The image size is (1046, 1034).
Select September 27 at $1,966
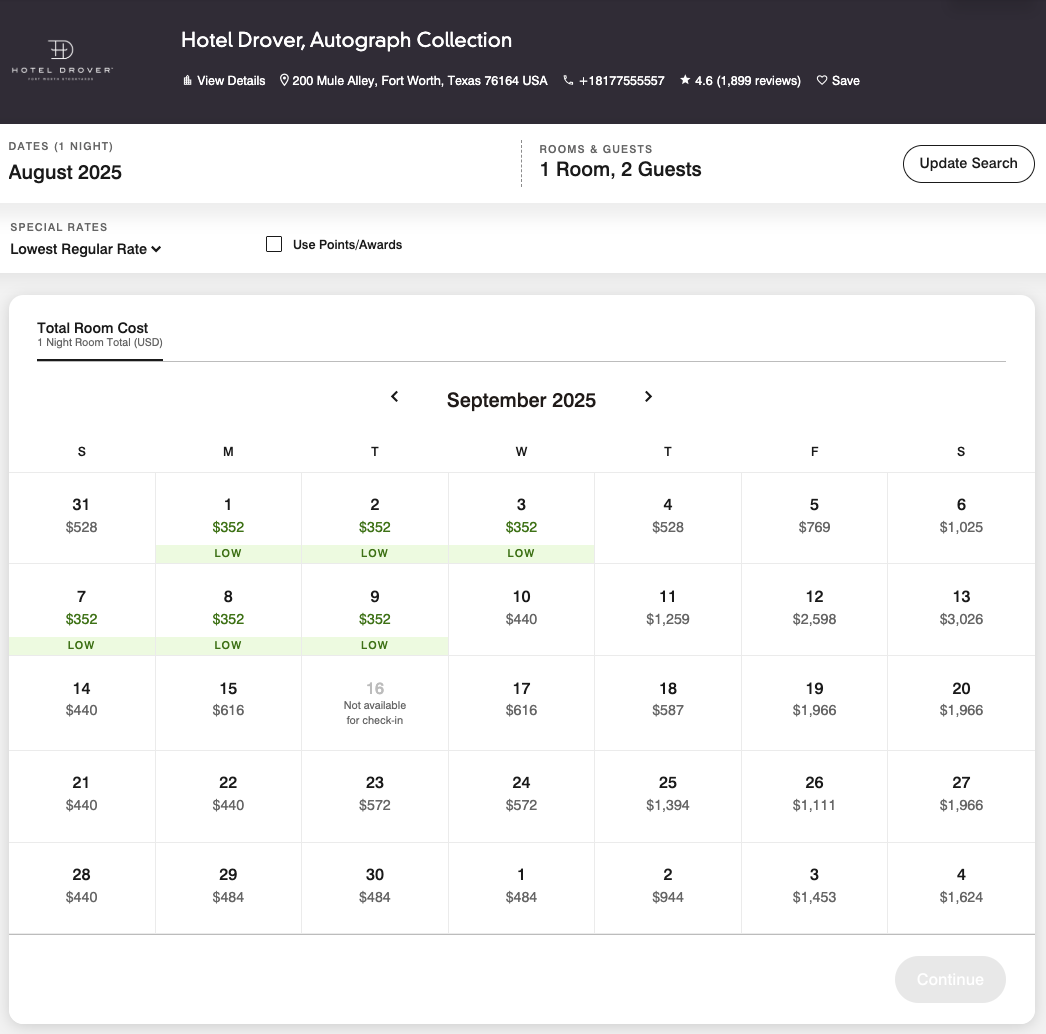pos(961,797)
